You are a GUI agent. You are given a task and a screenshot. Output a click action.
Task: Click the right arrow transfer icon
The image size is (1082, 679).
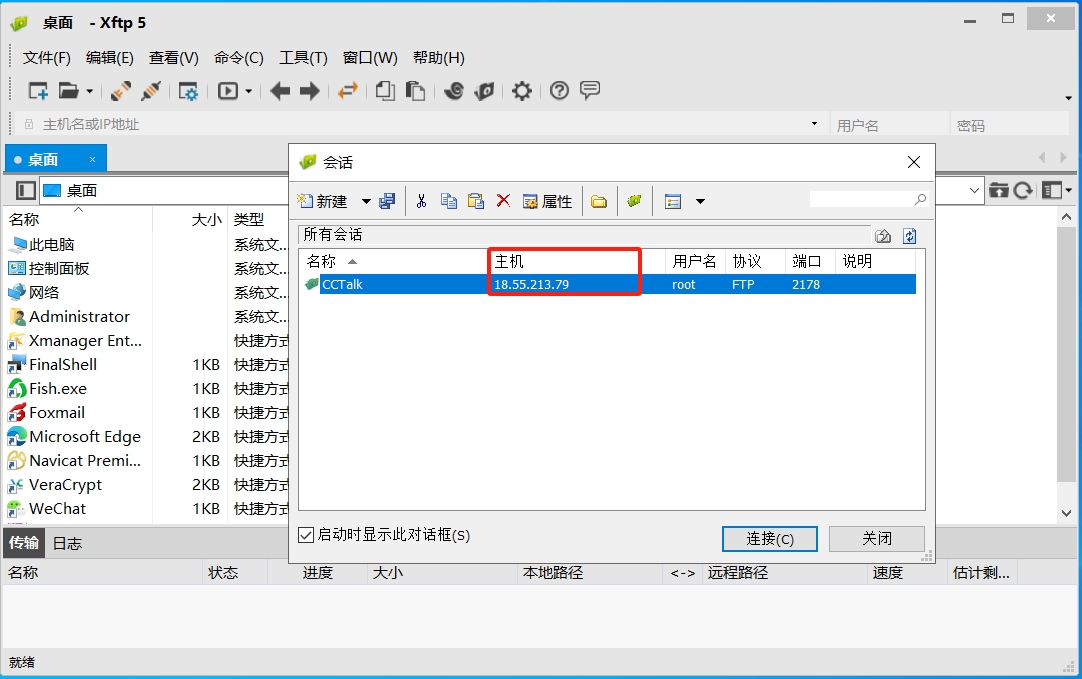(x=310, y=90)
